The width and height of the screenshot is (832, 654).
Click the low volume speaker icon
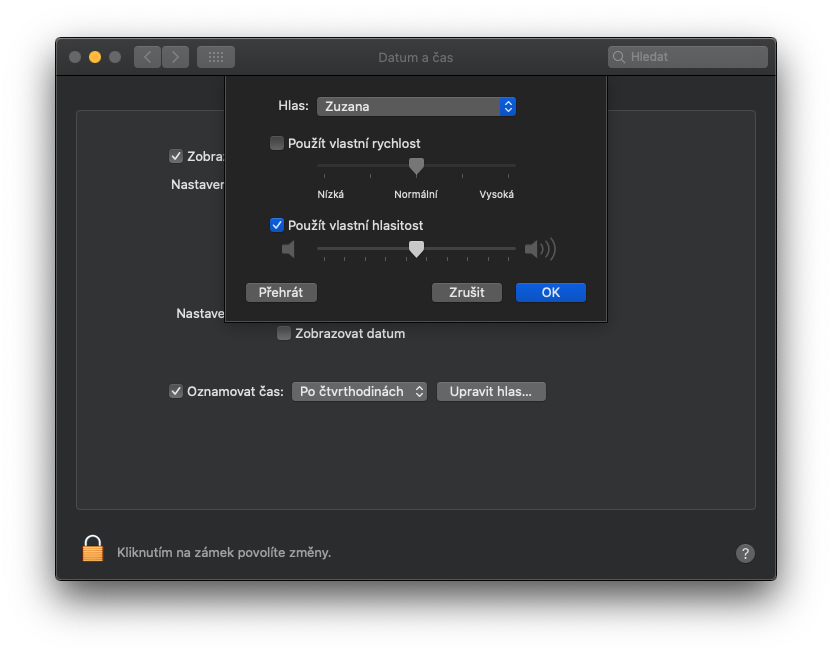point(288,249)
